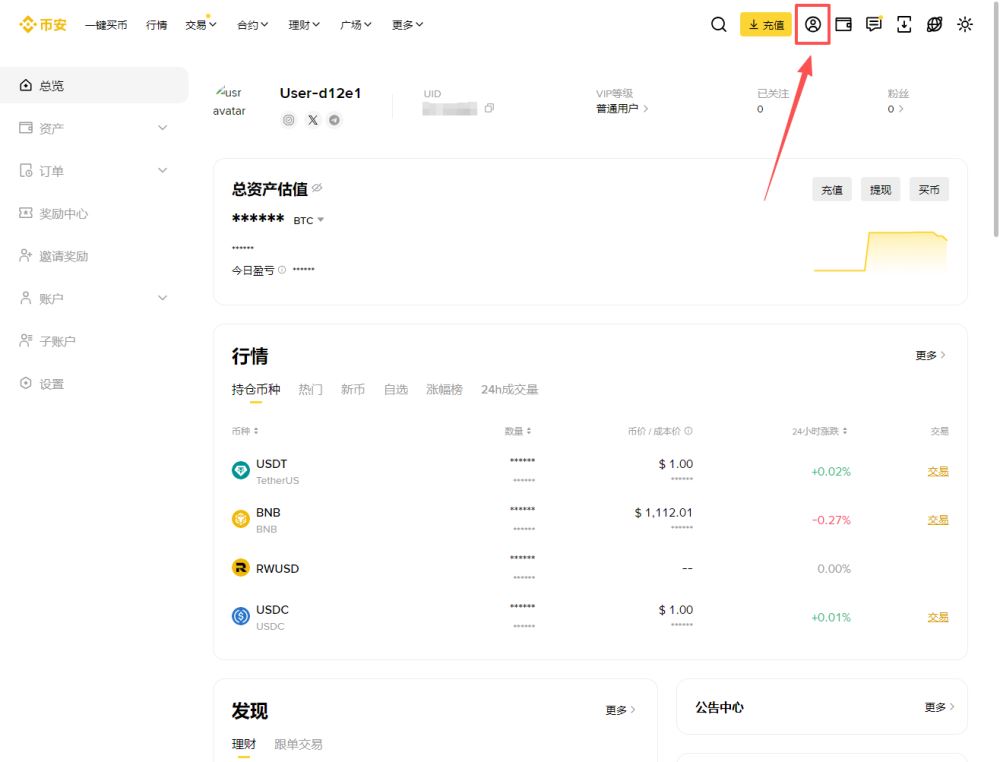The height and width of the screenshot is (762, 1000).
Task: Open the language globe icon
Action: tap(934, 24)
